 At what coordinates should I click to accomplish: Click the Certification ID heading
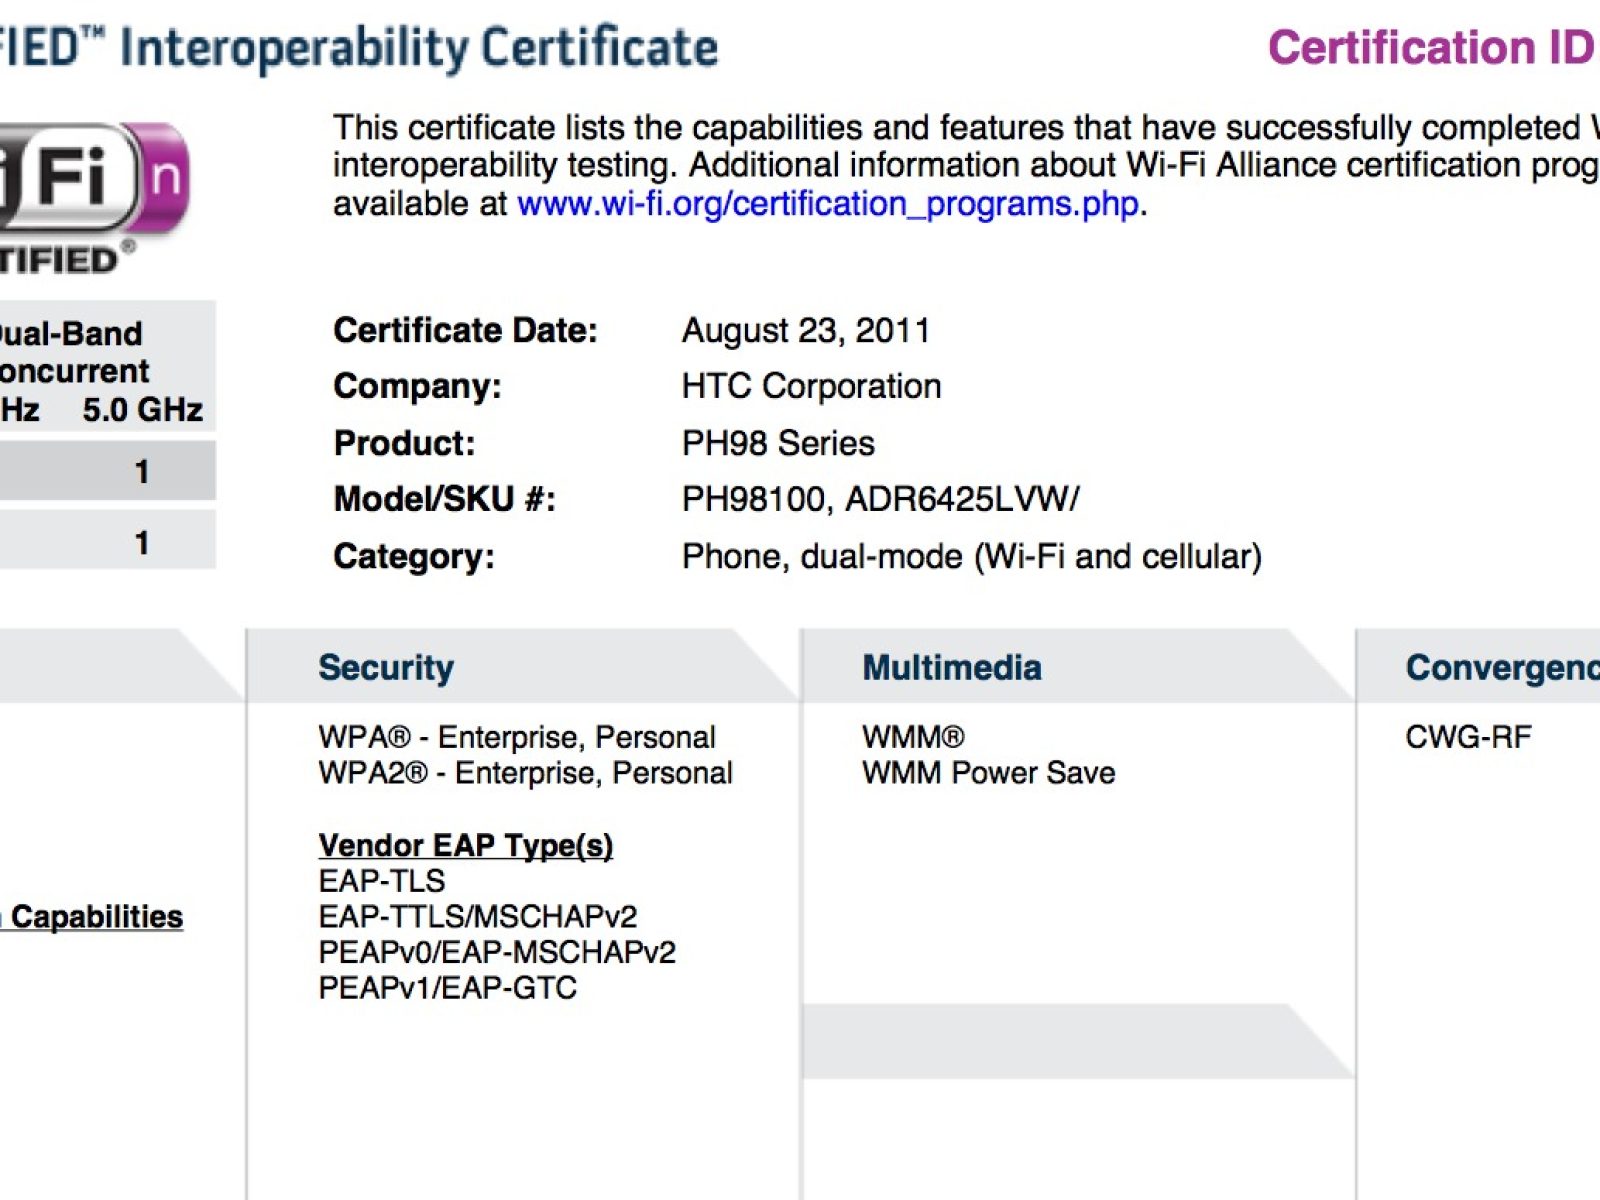(1432, 47)
